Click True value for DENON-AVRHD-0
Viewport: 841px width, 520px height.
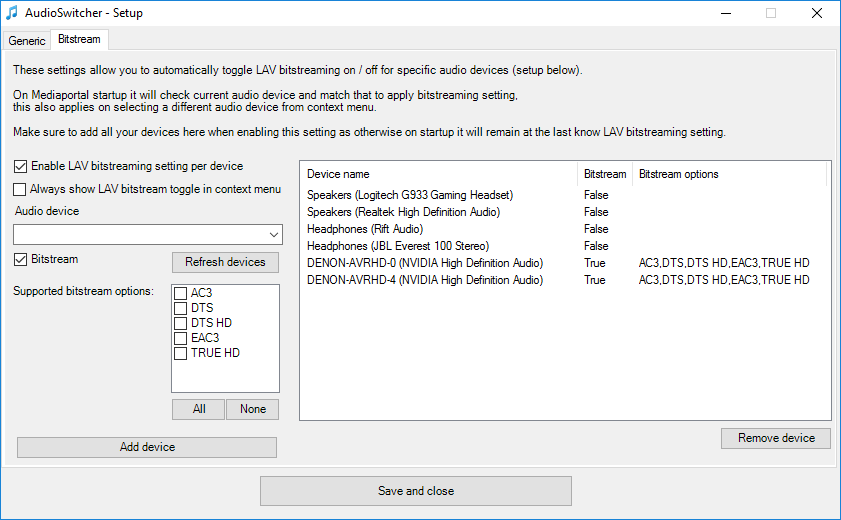click(594, 263)
